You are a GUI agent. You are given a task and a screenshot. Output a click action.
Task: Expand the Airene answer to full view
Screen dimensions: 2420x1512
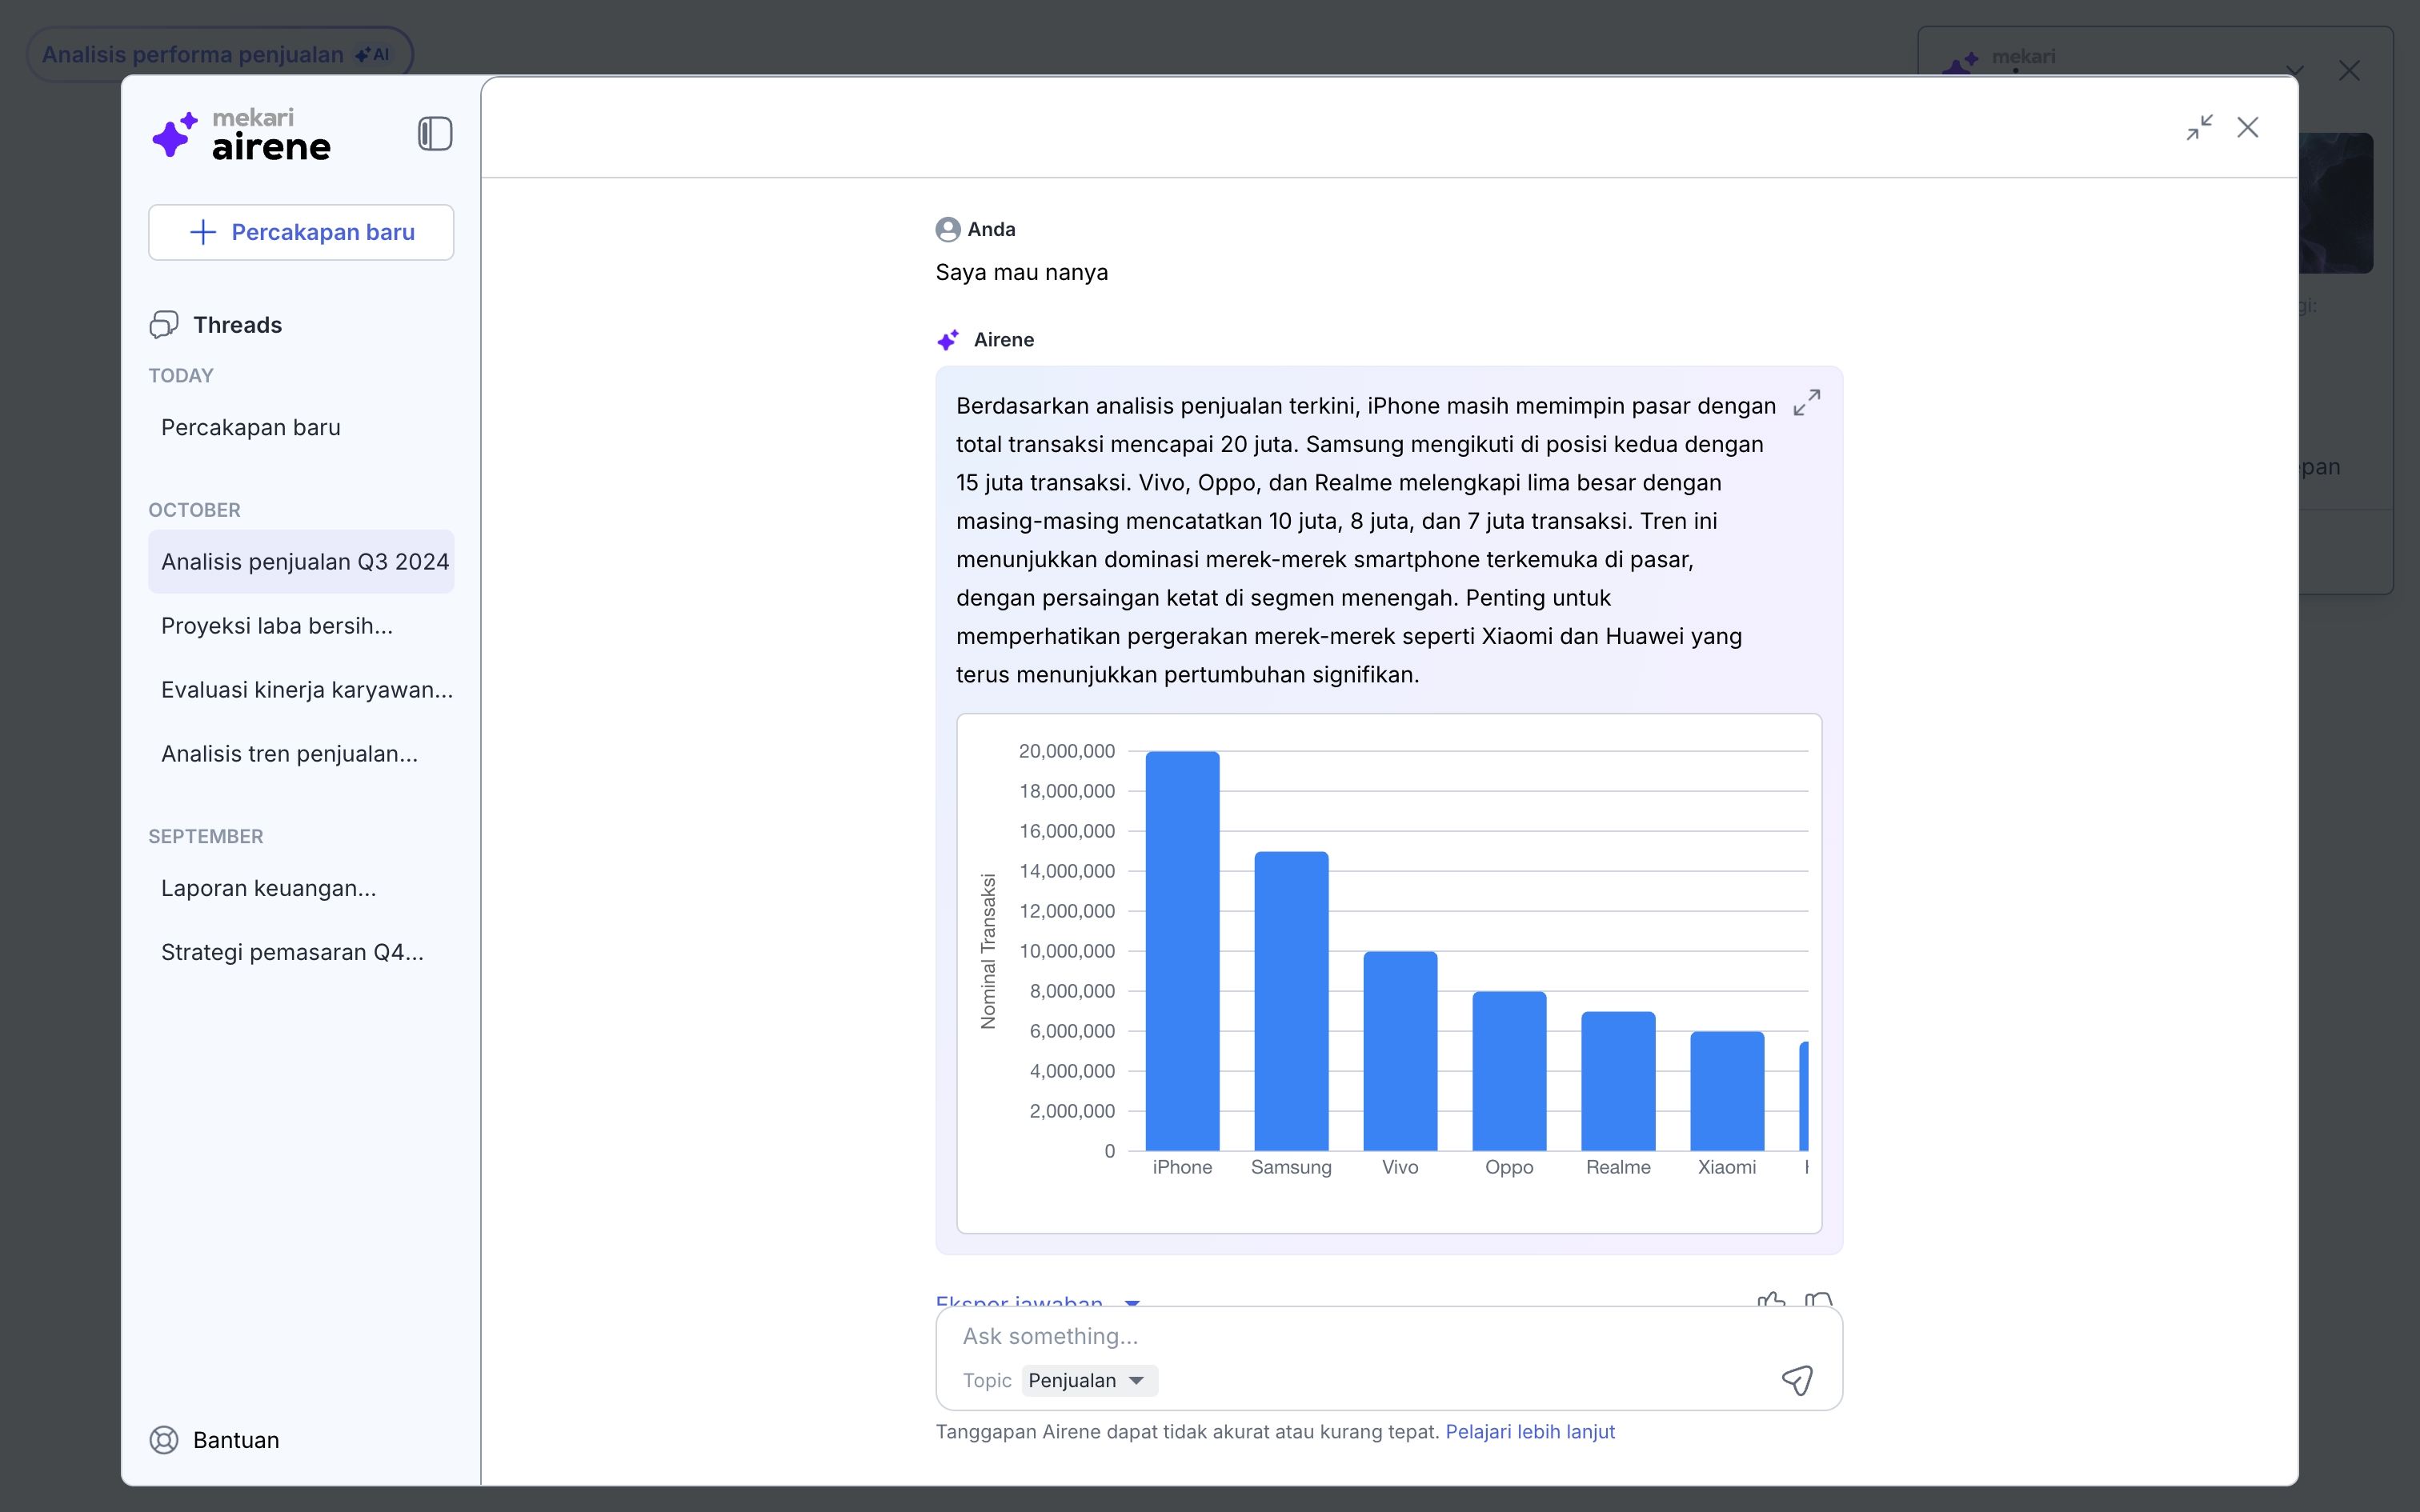(x=1806, y=402)
